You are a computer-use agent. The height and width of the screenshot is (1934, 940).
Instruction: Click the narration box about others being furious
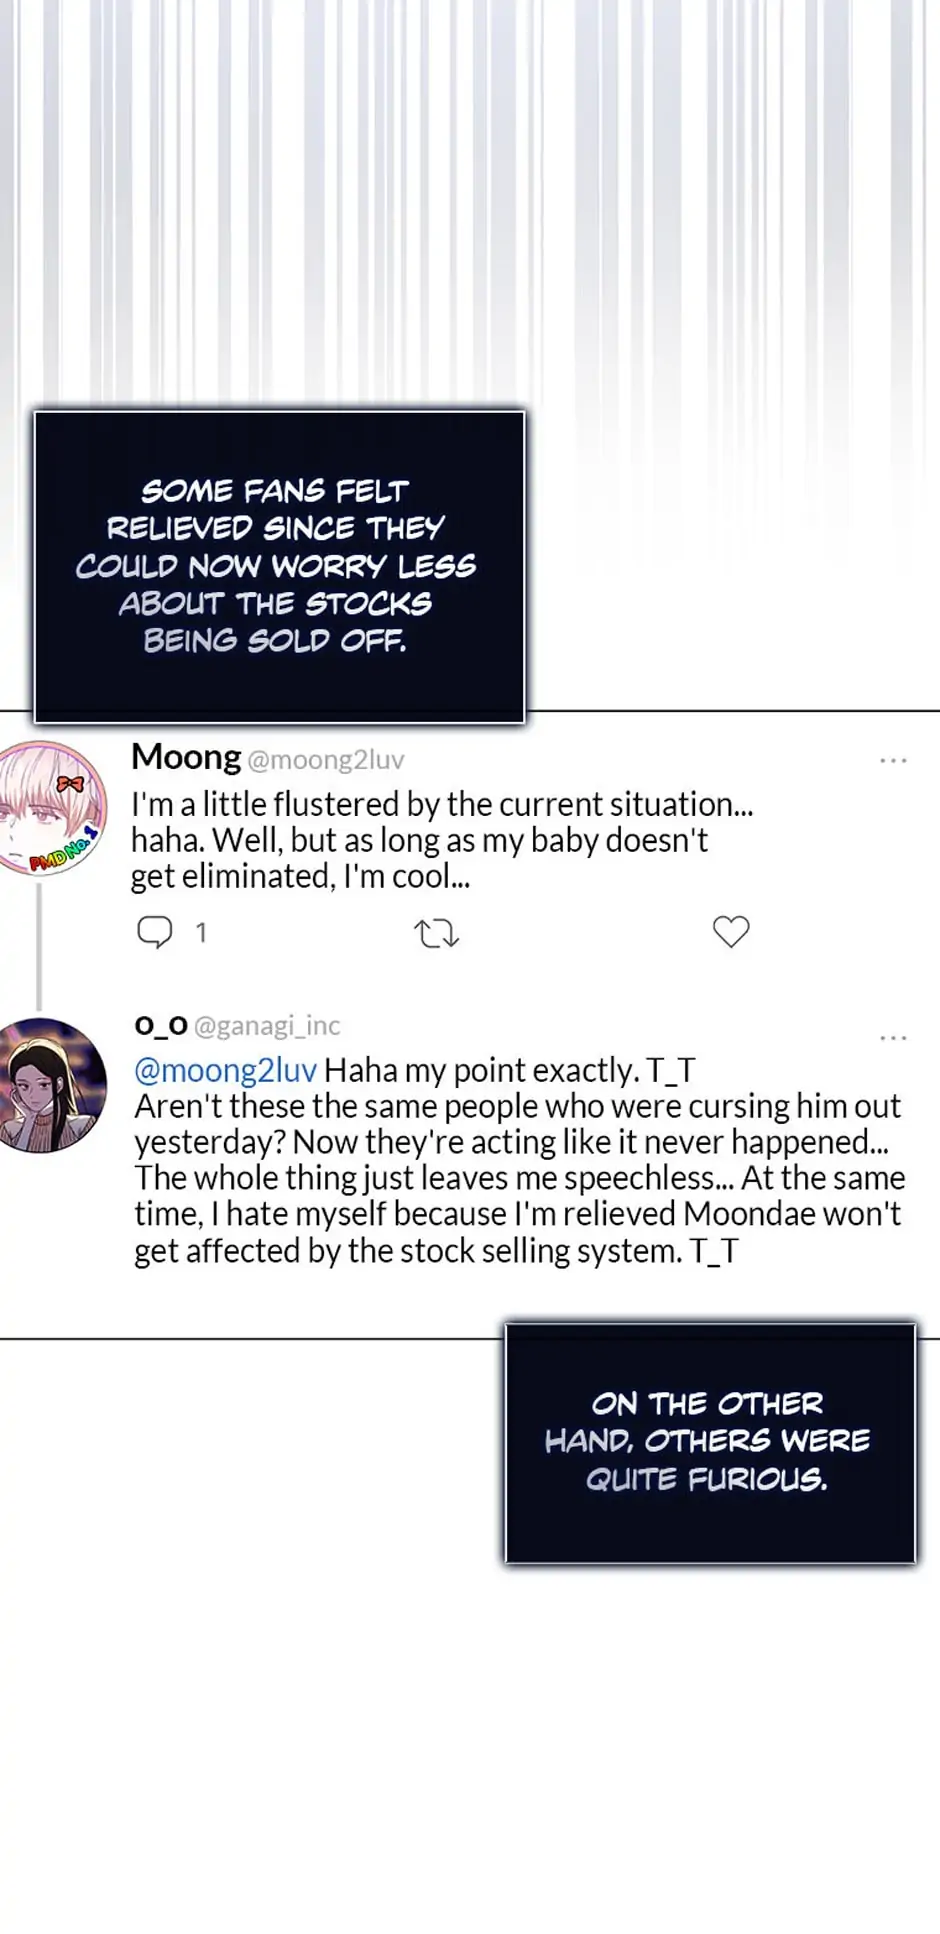coord(709,1441)
